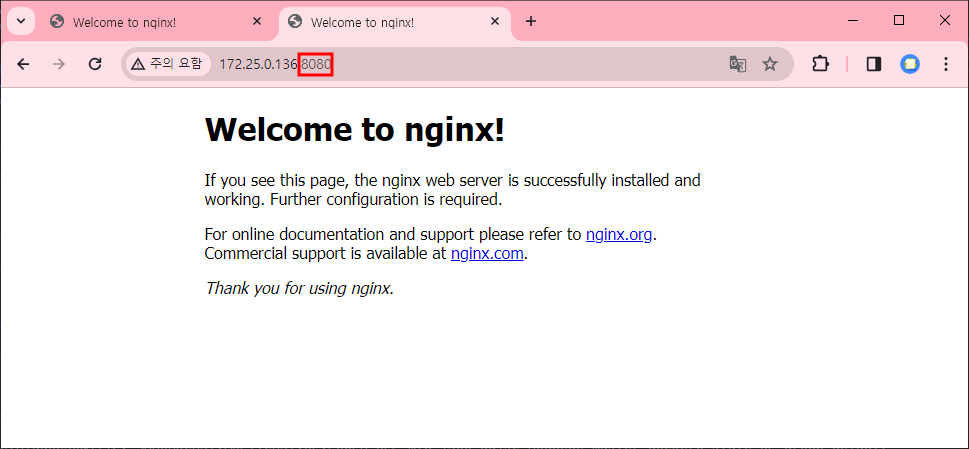
Task: Open Chrome three-dot menu
Action: (946, 64)
